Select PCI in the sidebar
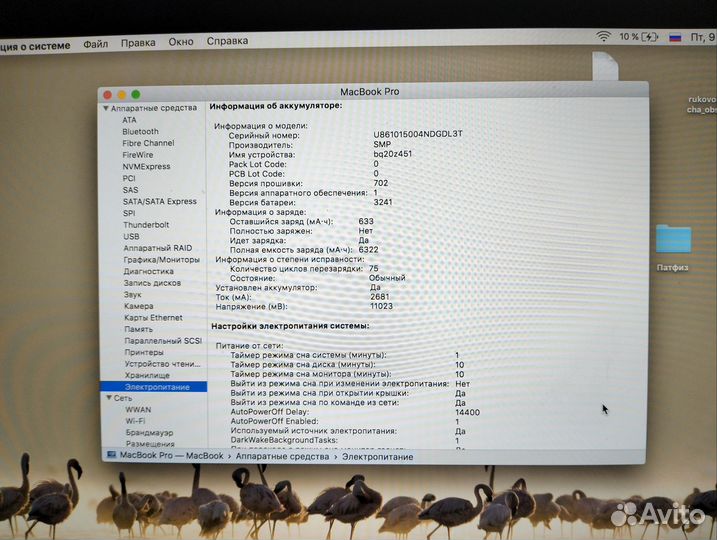The image size is (717, 540). click(129, 178)
